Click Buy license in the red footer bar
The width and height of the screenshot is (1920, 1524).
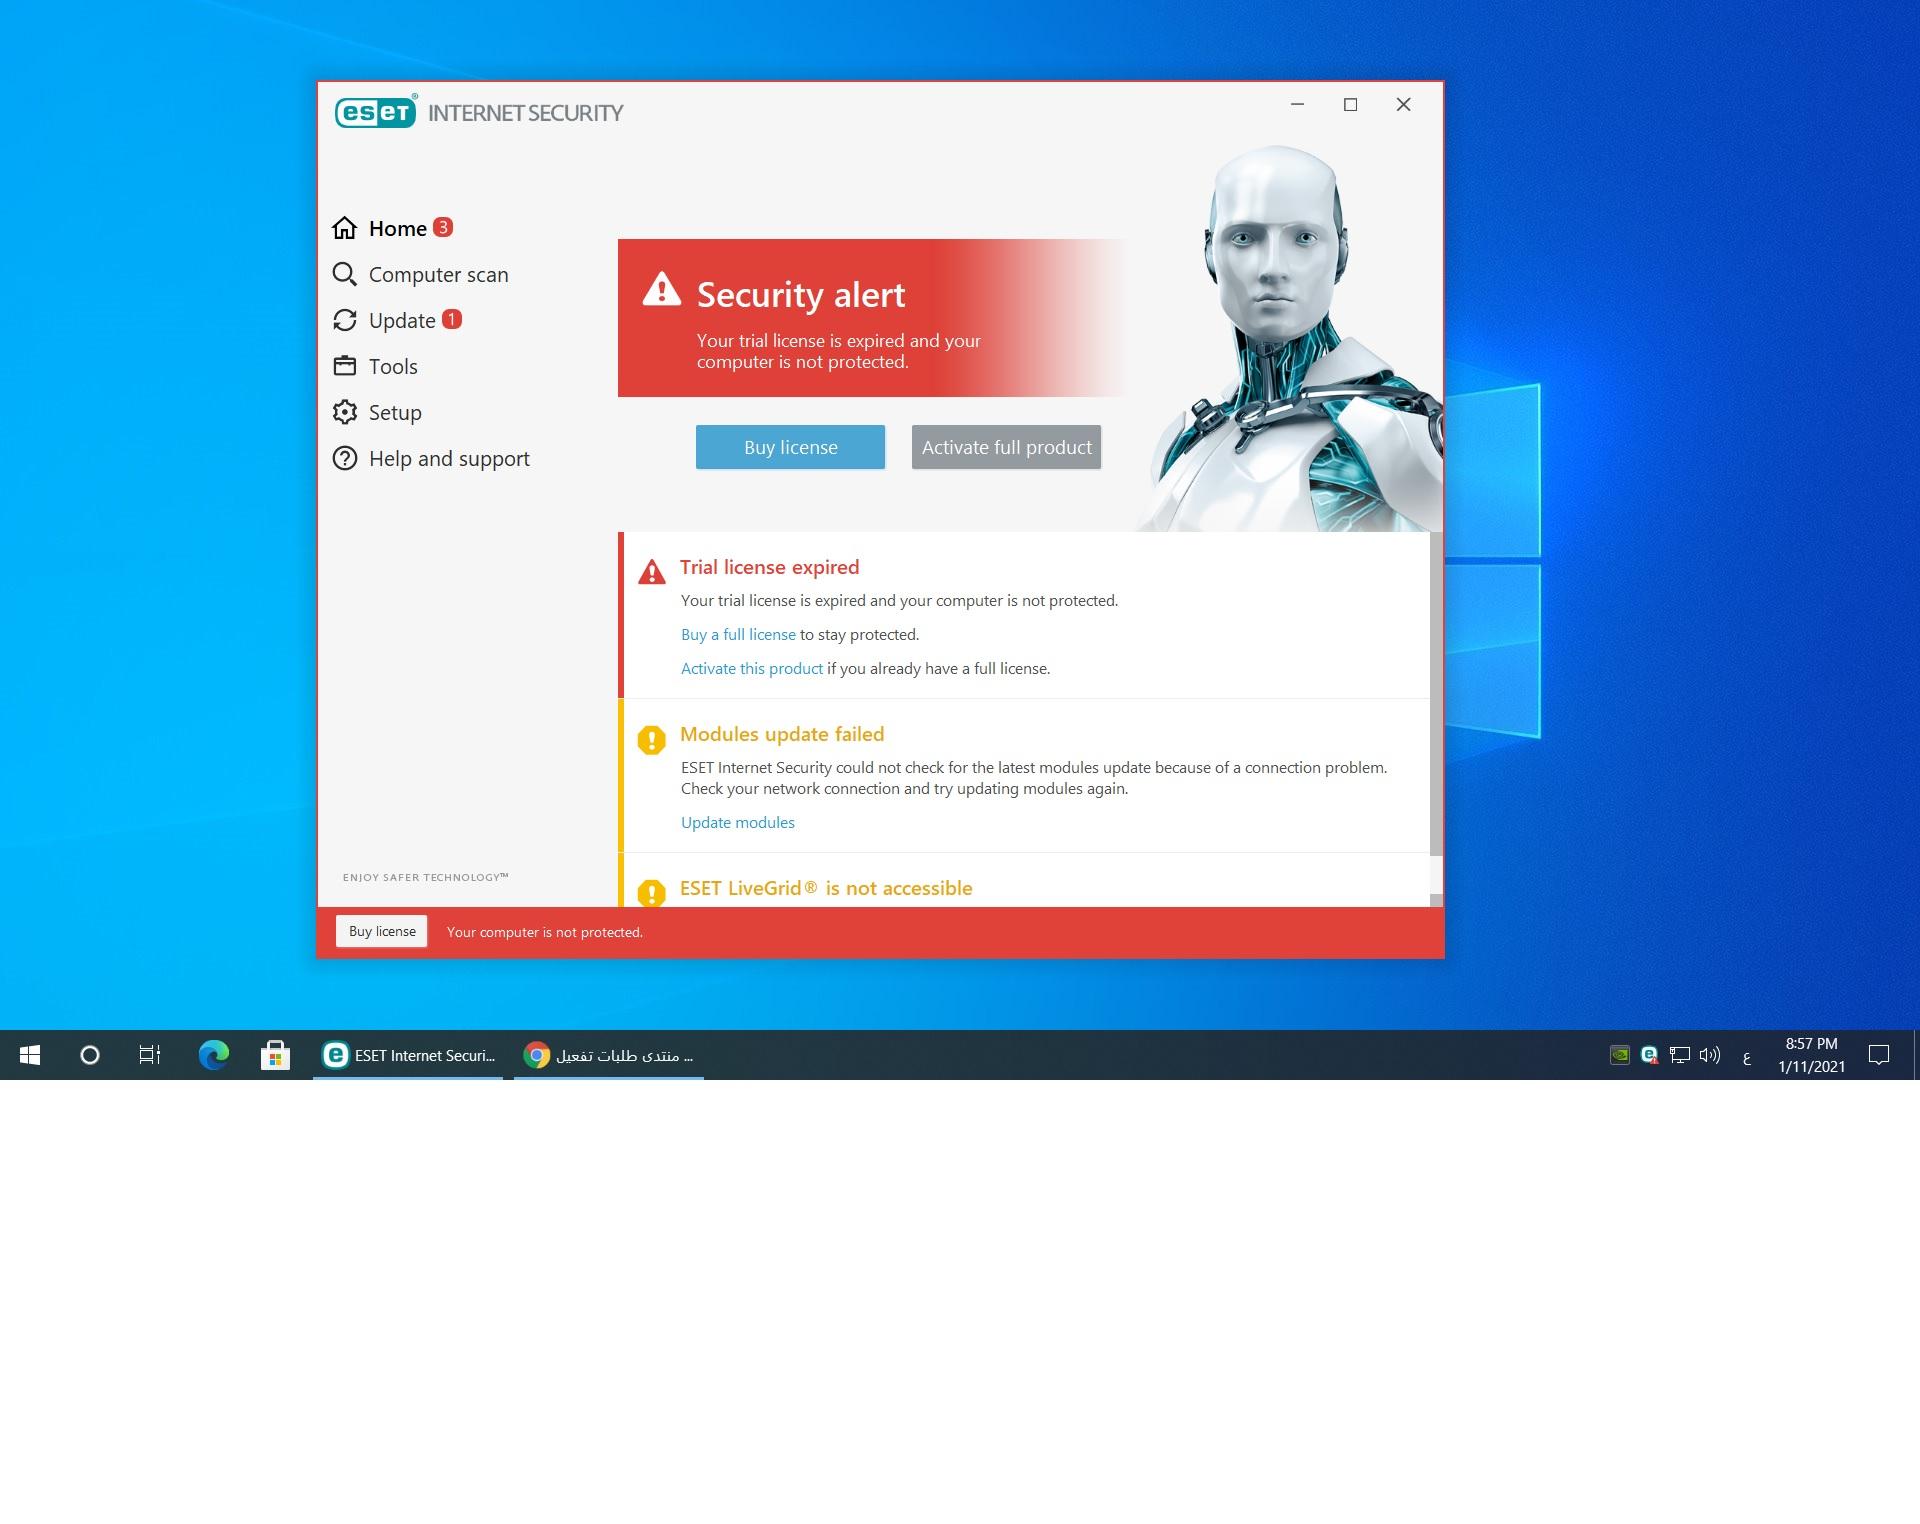tap(382, 931)
